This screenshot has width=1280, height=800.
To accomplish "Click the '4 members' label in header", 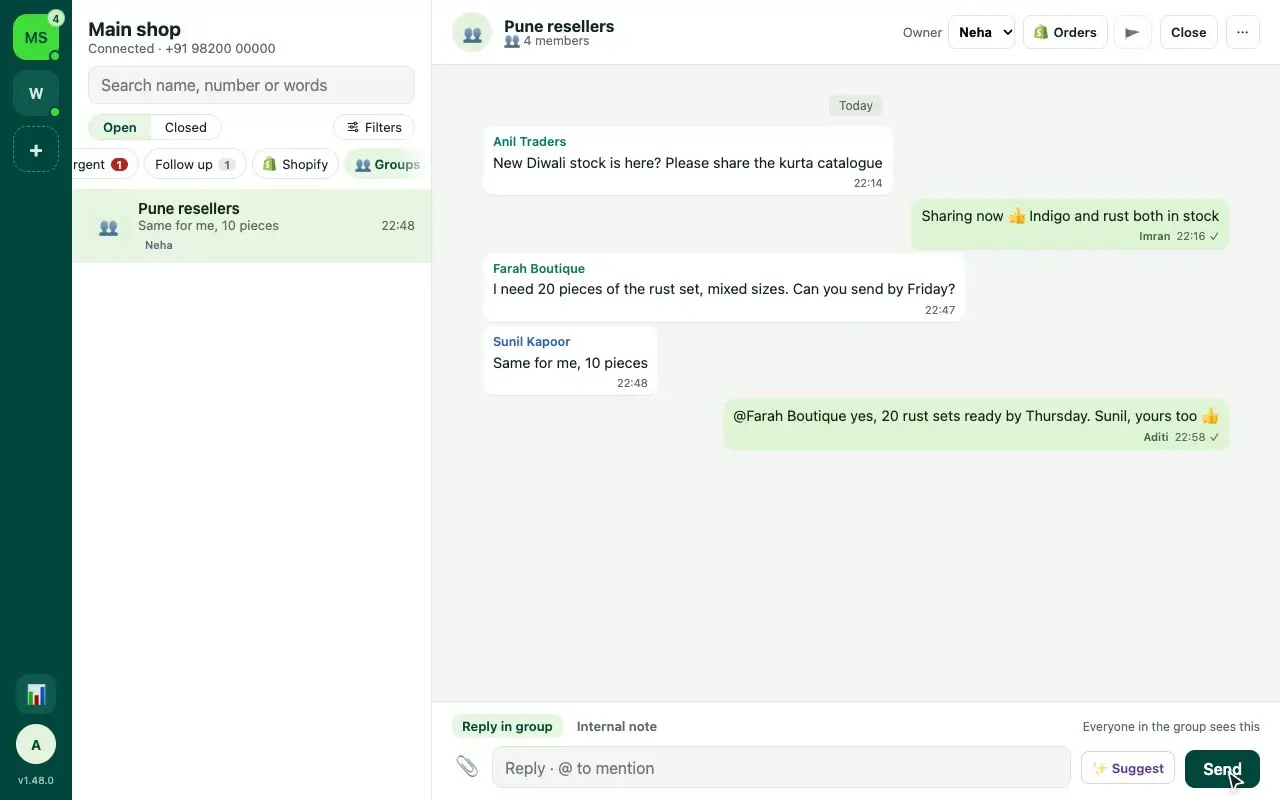I will point(547,41).
